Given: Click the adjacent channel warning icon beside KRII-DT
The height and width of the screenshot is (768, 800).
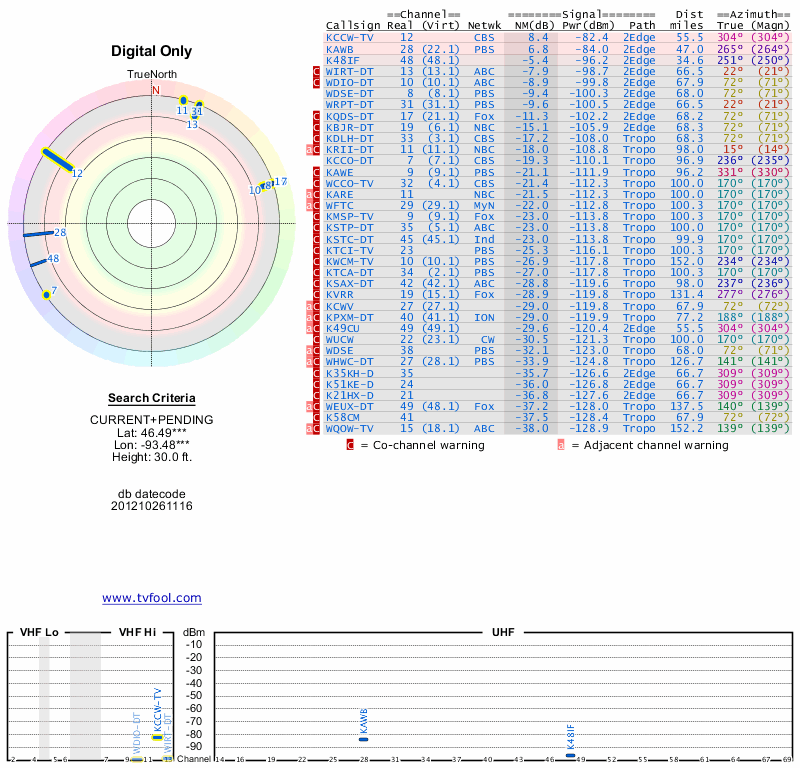Looking at the screenshot, I should pos(309,150).
